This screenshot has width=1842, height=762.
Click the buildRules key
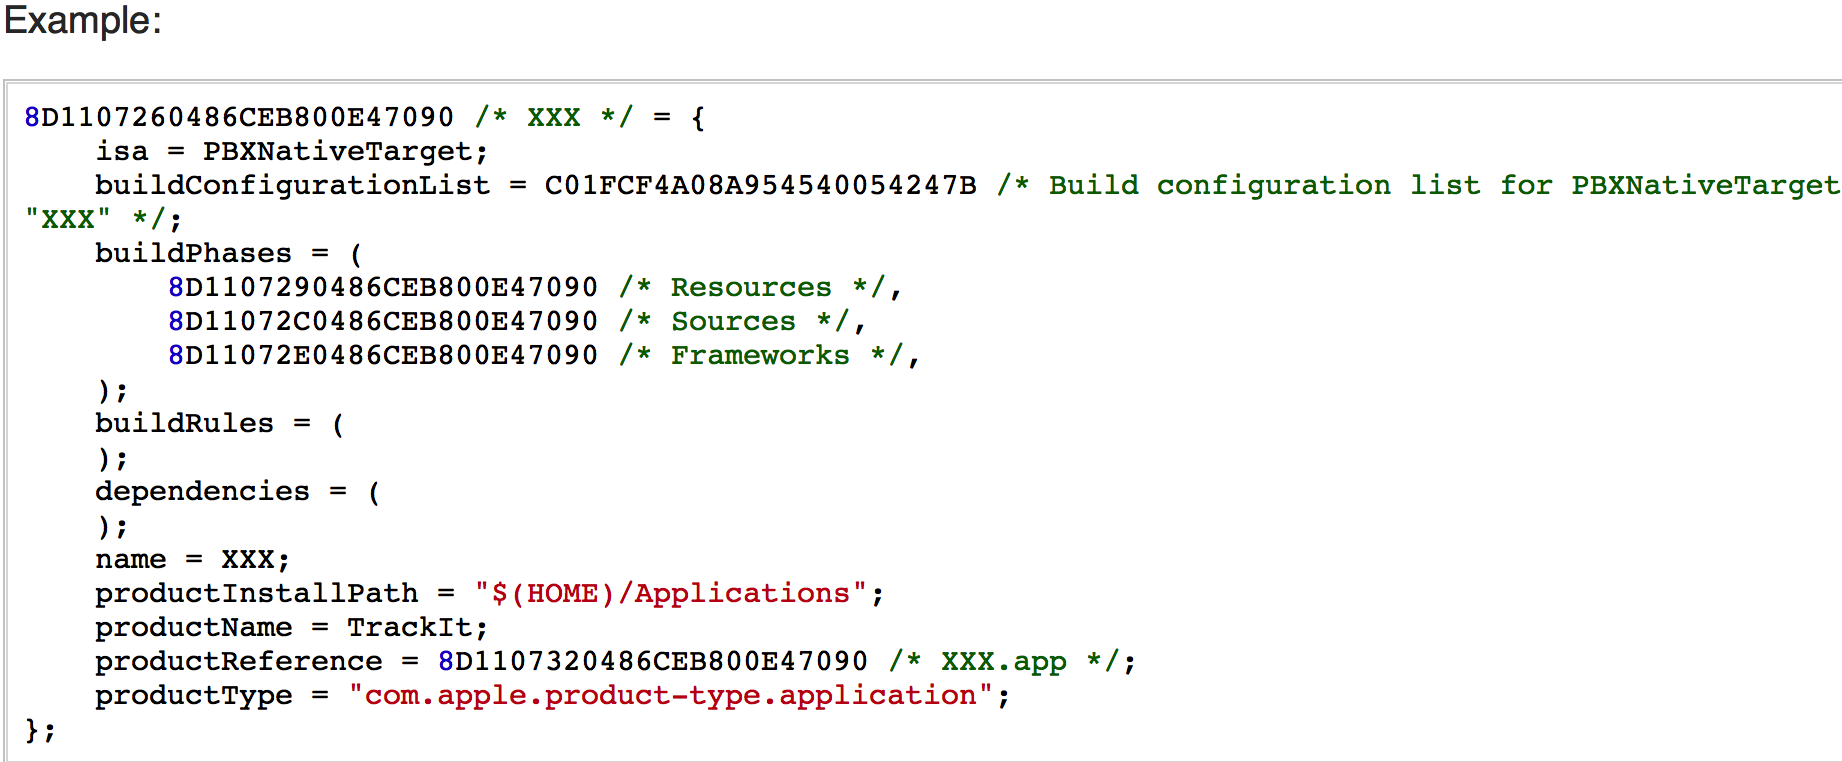point(184,424)
